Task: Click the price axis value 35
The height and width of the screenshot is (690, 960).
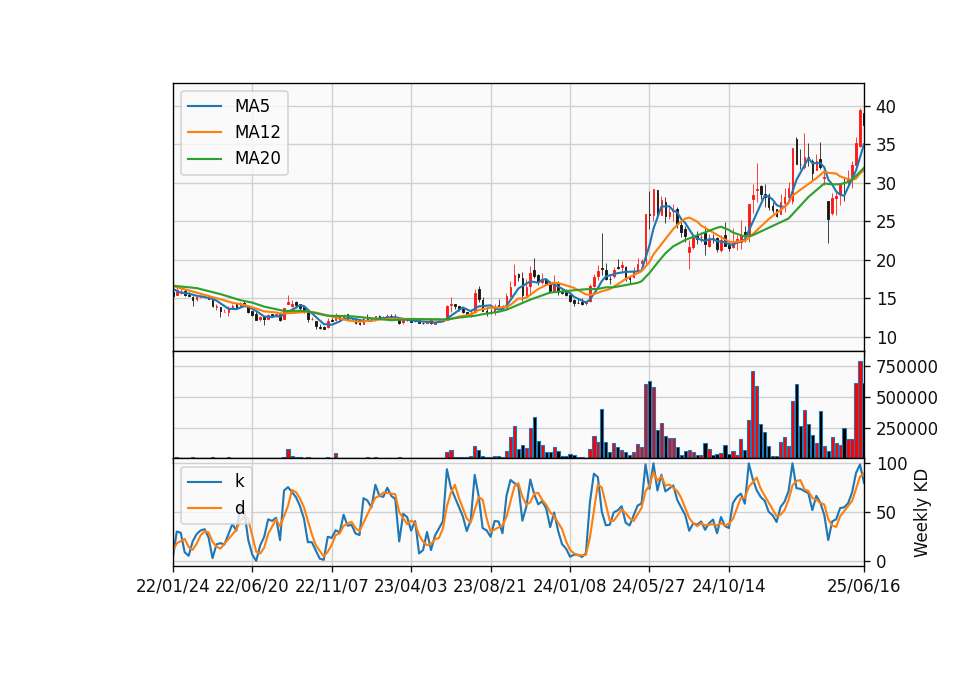Action: [885, 145]
